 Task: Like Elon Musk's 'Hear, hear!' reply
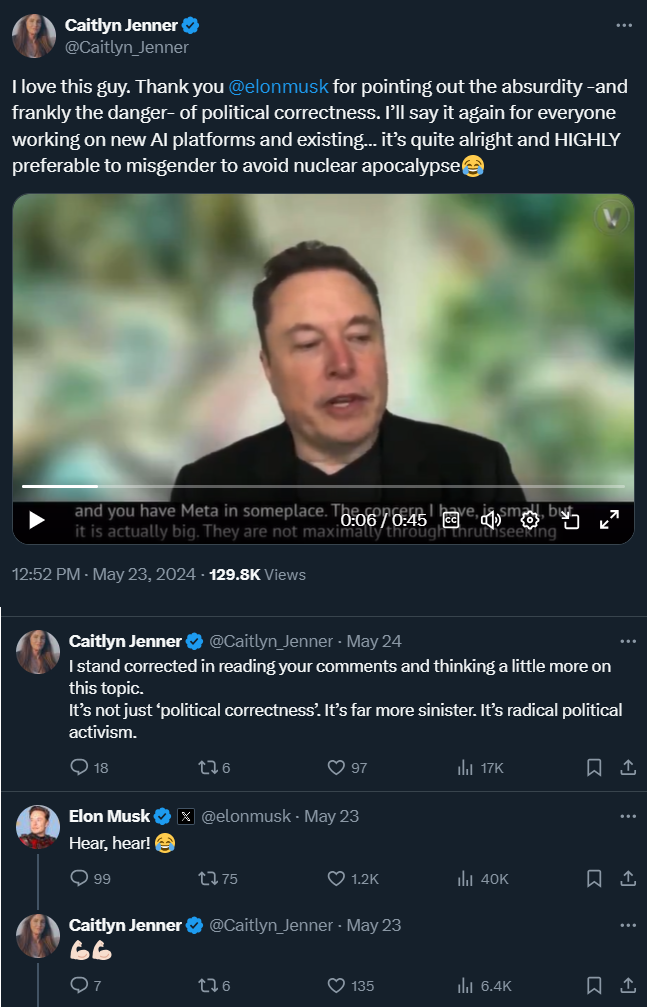pos(337,879)
